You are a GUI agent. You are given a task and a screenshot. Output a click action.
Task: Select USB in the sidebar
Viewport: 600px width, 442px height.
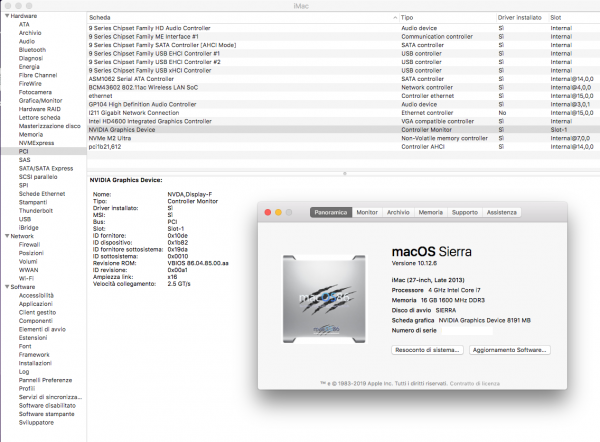(25, 219)
